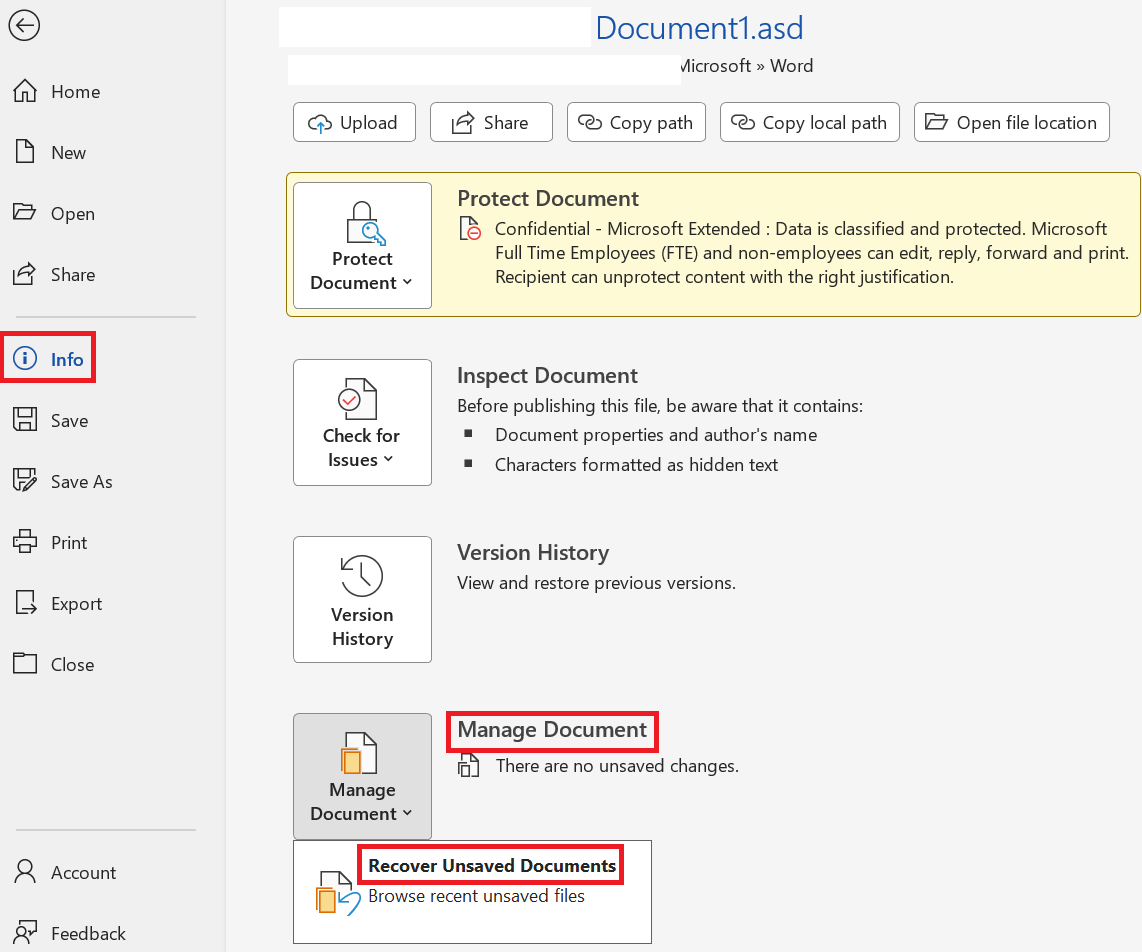The image size is (1142, 952).
Task: Click the Upload button label
Action: (x=369, y=123)
